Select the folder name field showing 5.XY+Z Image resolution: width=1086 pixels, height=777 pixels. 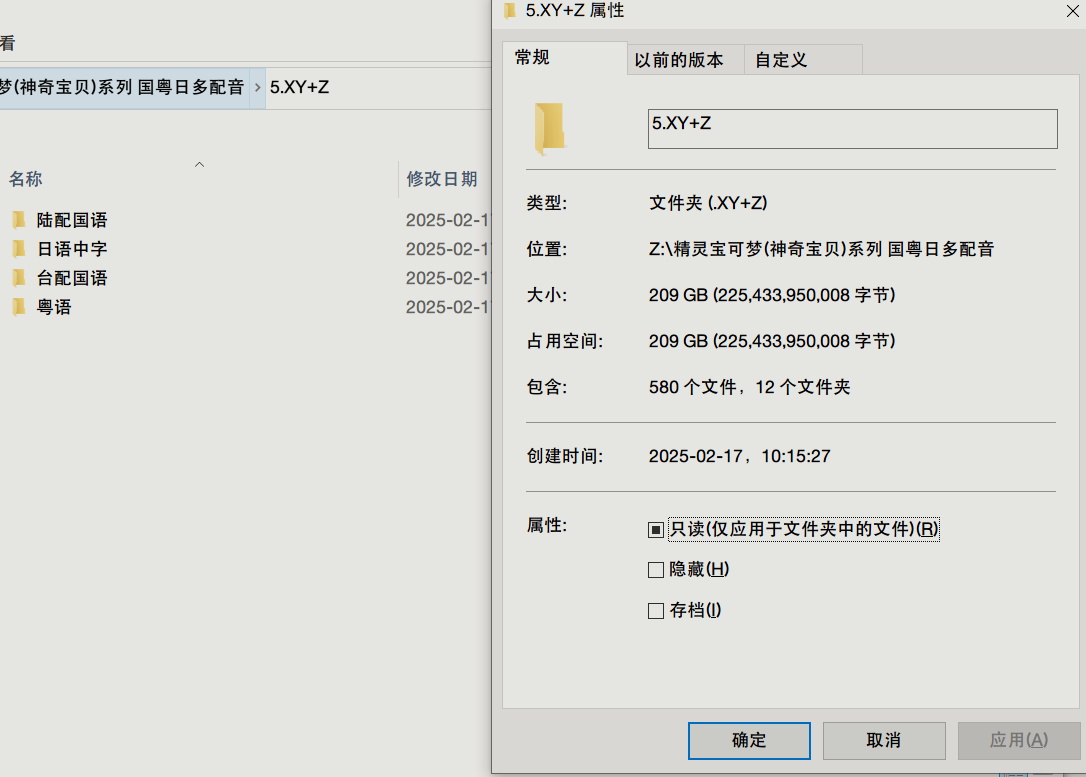[x=852, y=128]
